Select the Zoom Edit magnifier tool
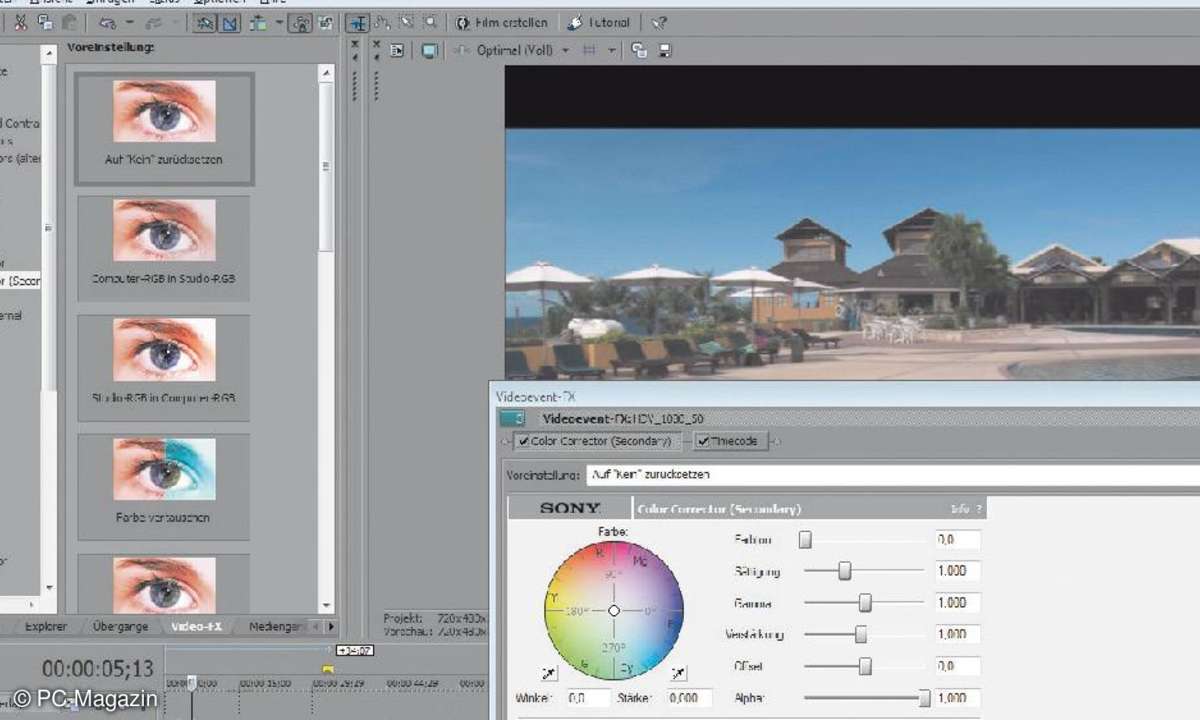 [x=430, y=22]
